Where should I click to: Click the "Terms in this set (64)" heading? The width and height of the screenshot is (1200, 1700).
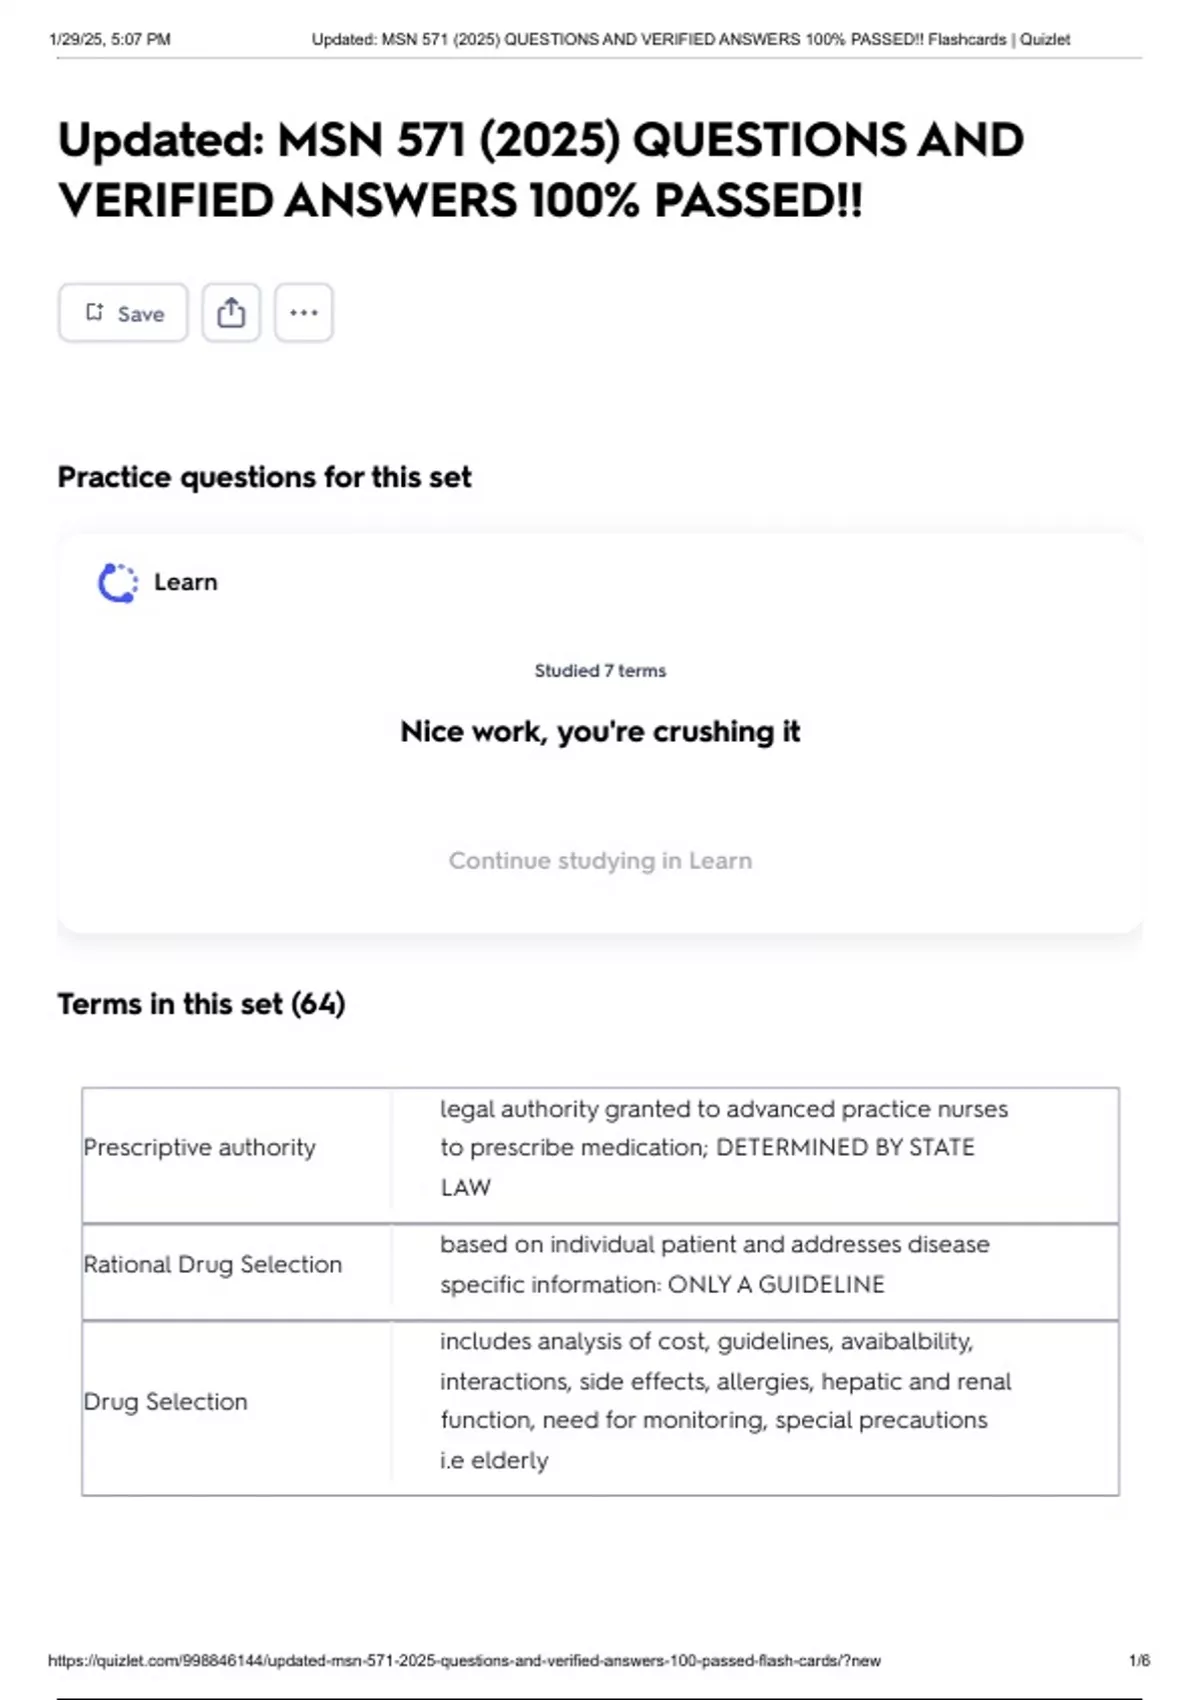pos(201,1003)
